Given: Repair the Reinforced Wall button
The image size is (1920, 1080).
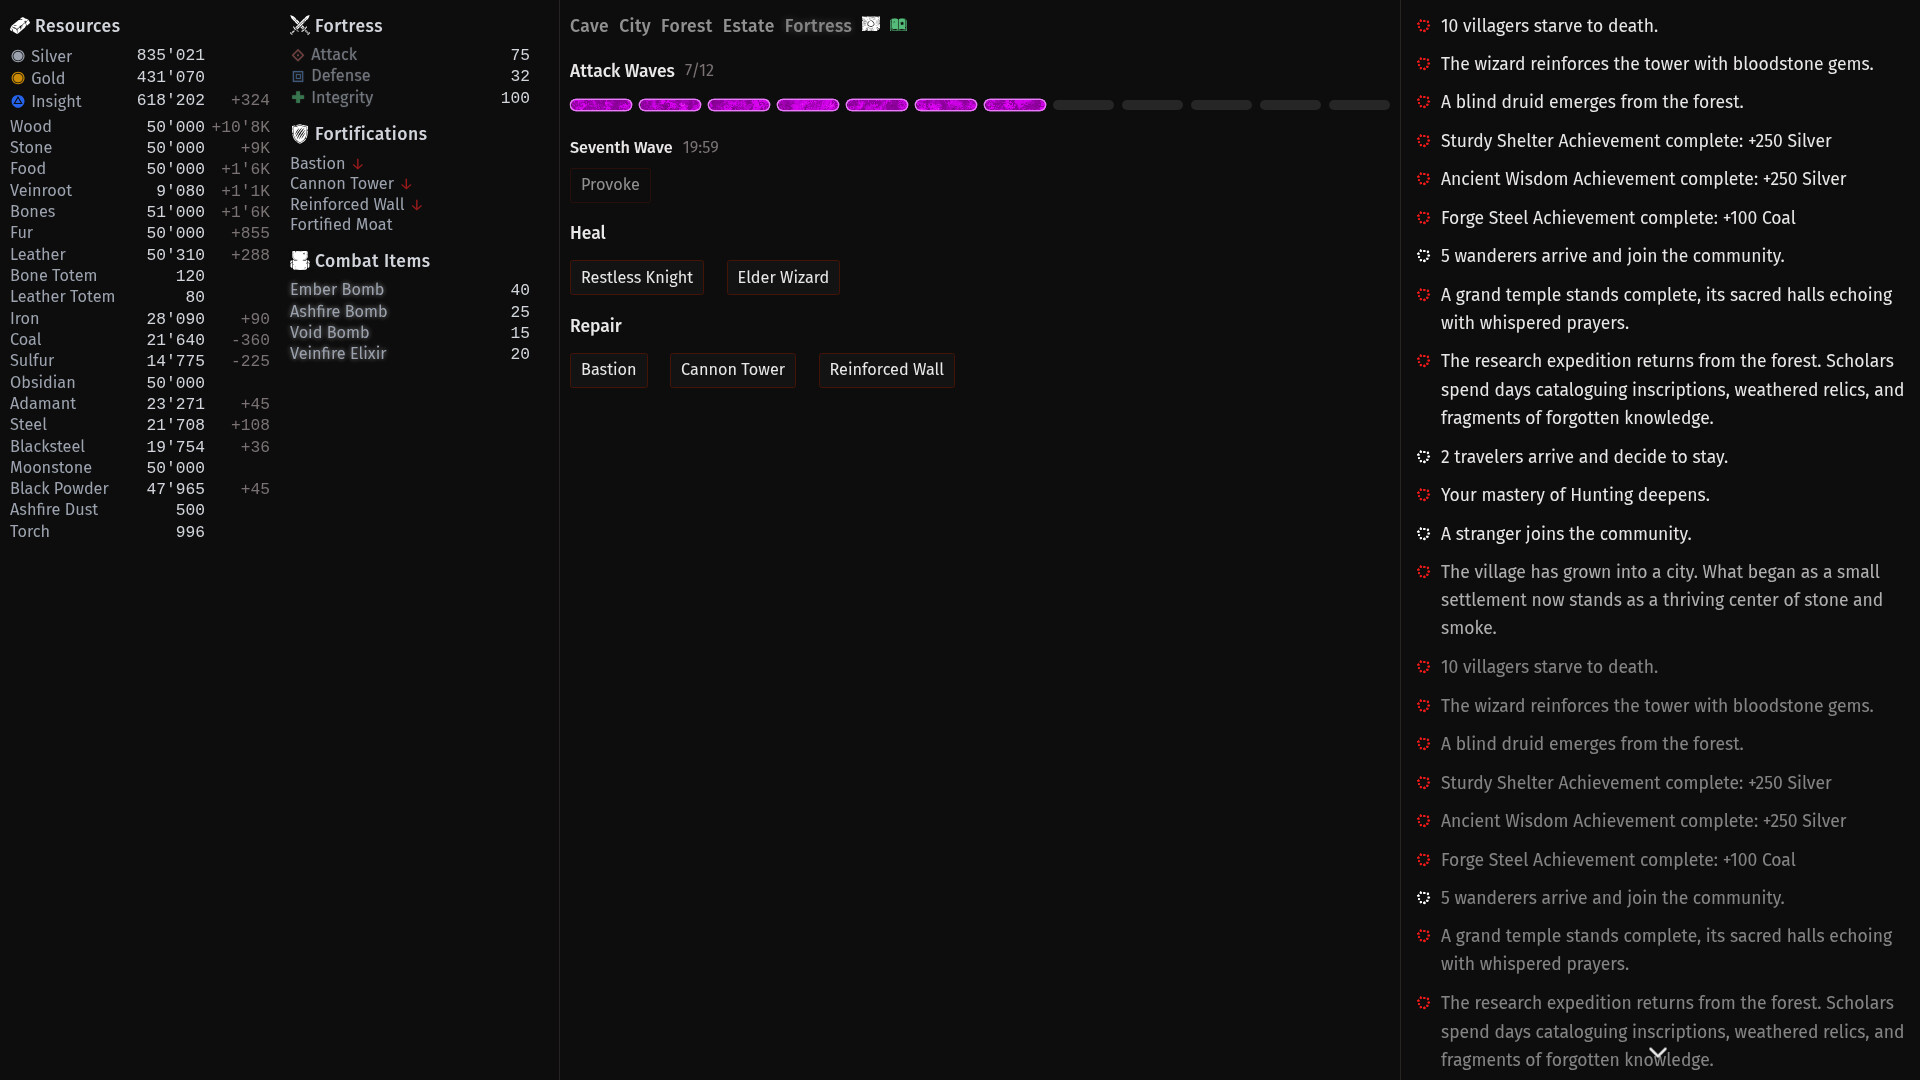Looking at the screenshot, I should coord(887,370).
